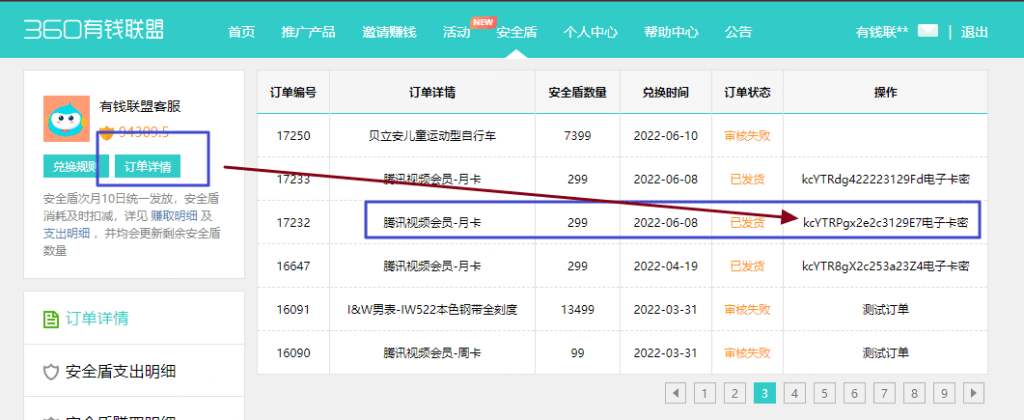Open the 支出明细 link

click(x=65, y=233)
